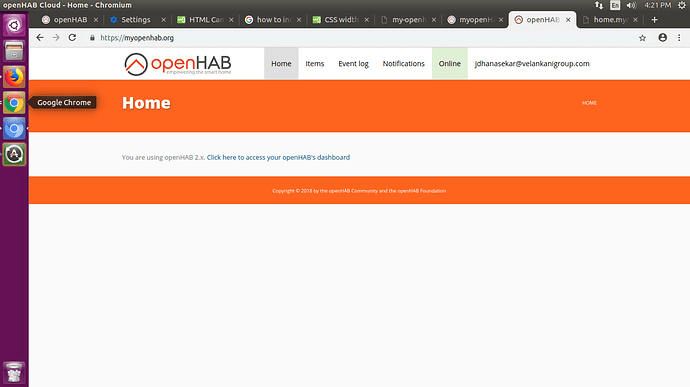
Task: Open Software Updater in the launcher
Action: [14, 154]
